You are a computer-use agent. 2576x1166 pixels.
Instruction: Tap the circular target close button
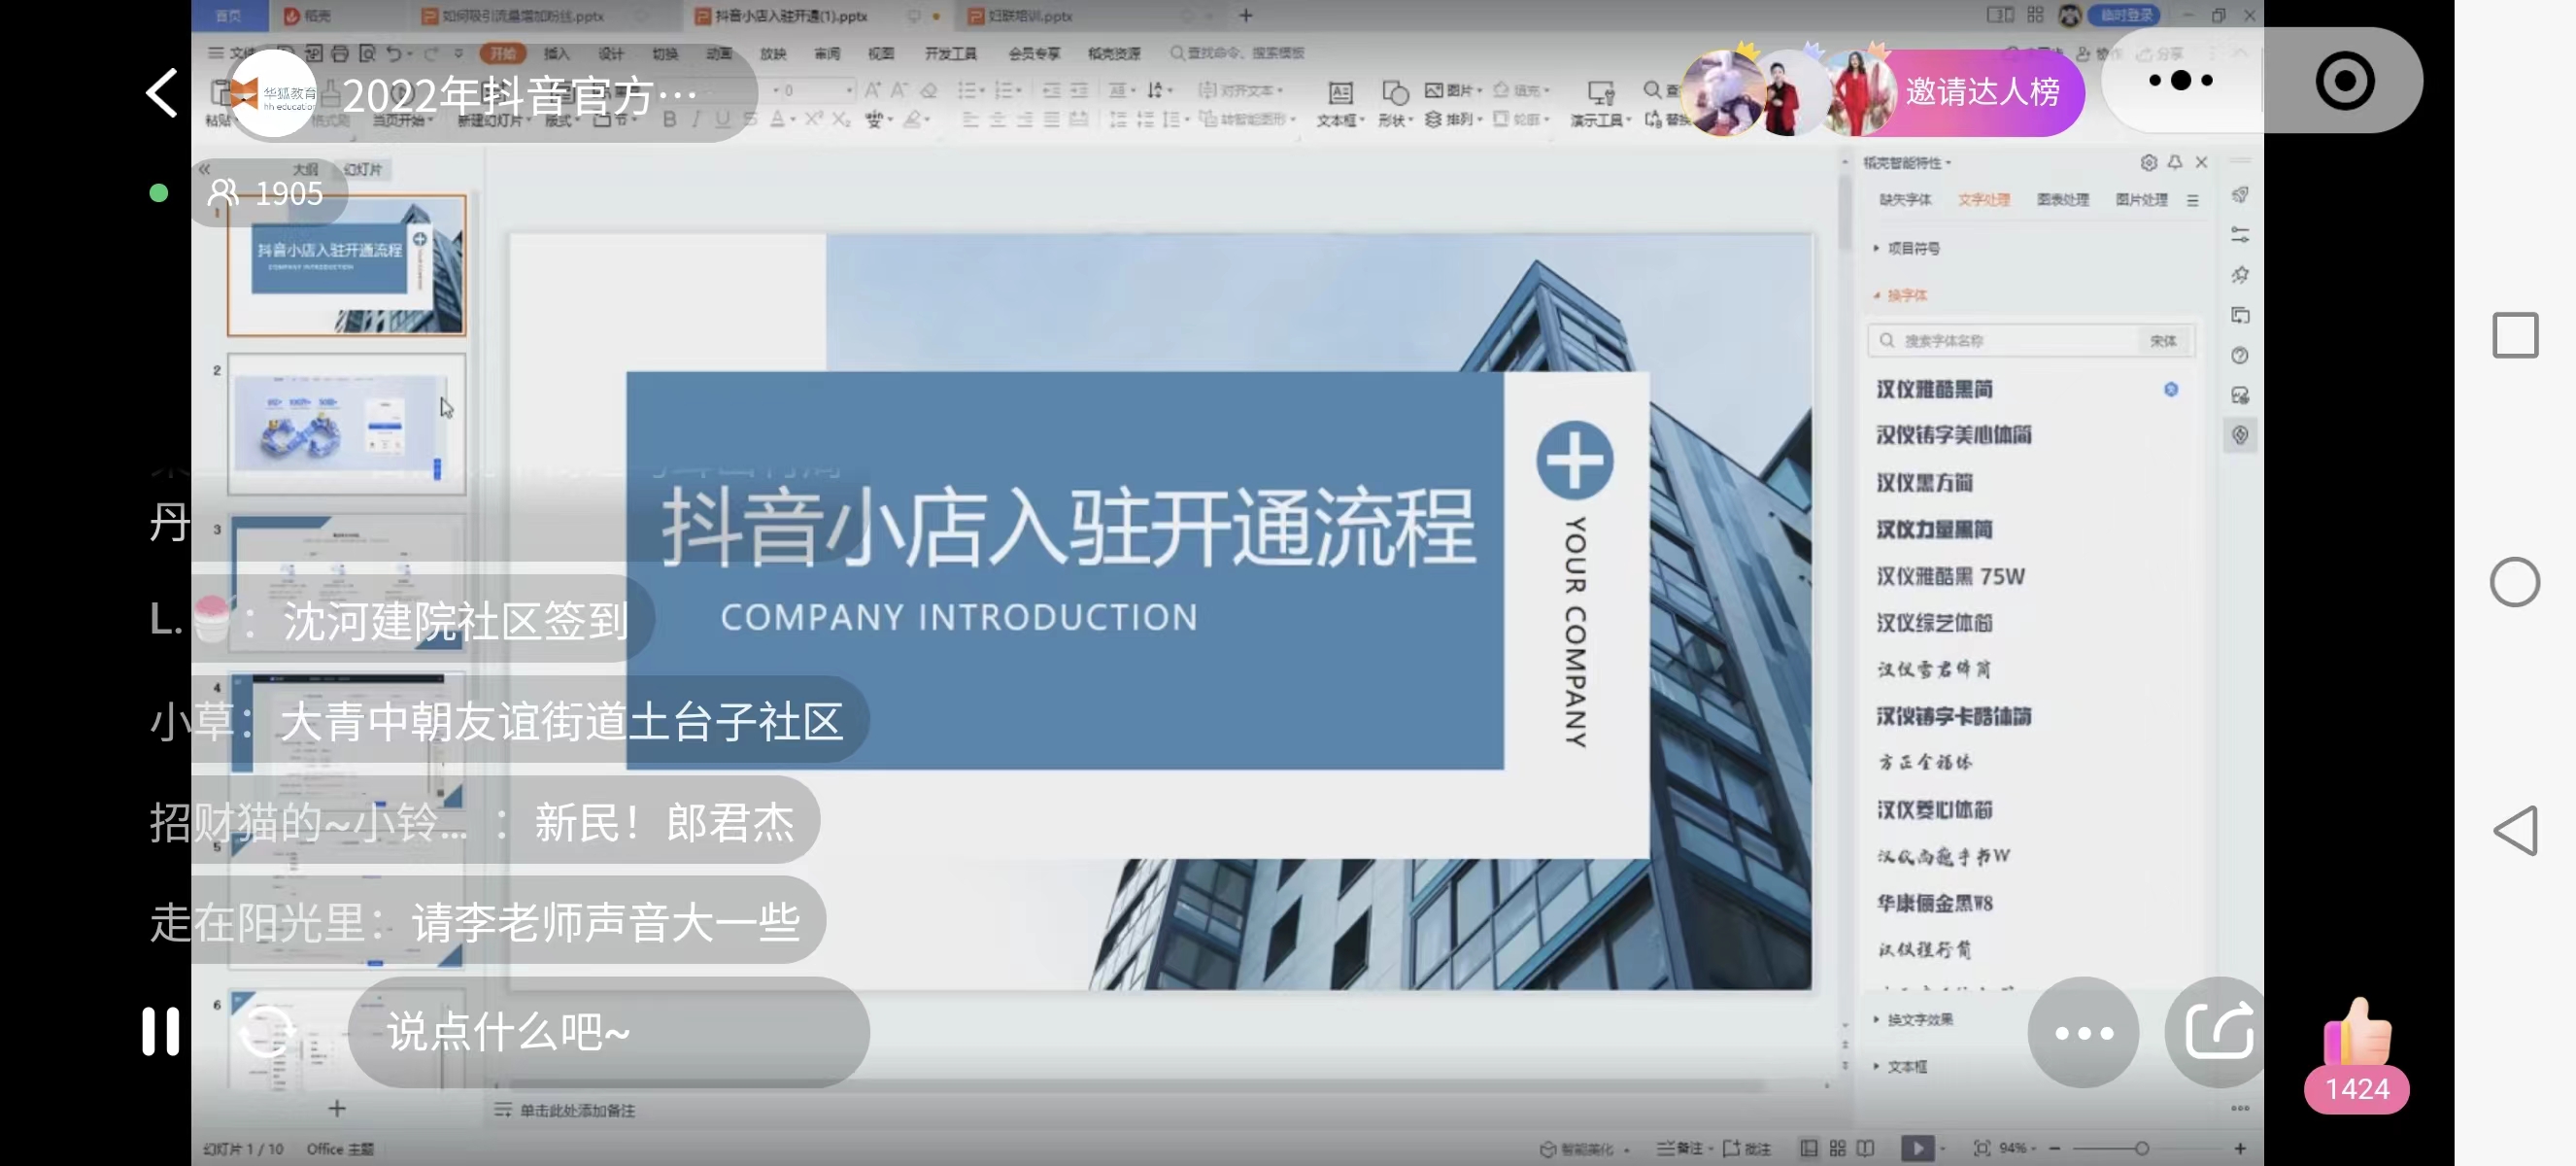[x=2344, y=80]
